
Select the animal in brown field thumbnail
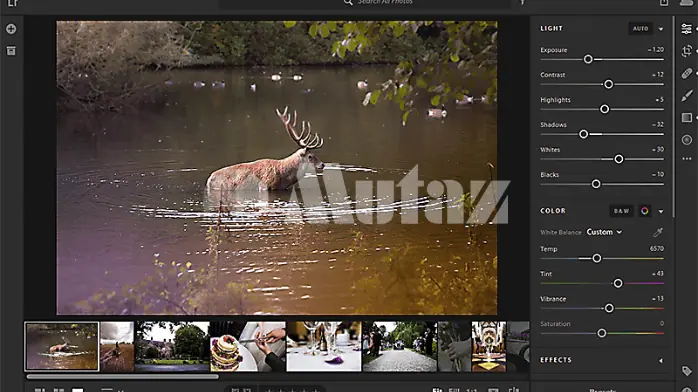(x=117, y=347)
